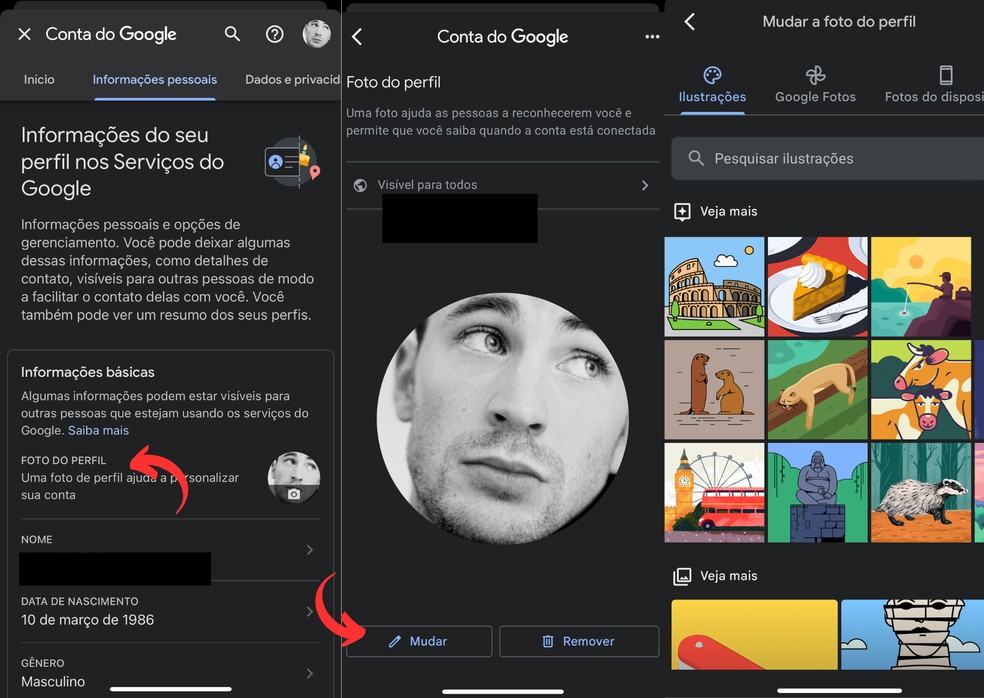Open Help via the question mark icon
The height and width of the screenshot is (698, 984).
point(274,33)
